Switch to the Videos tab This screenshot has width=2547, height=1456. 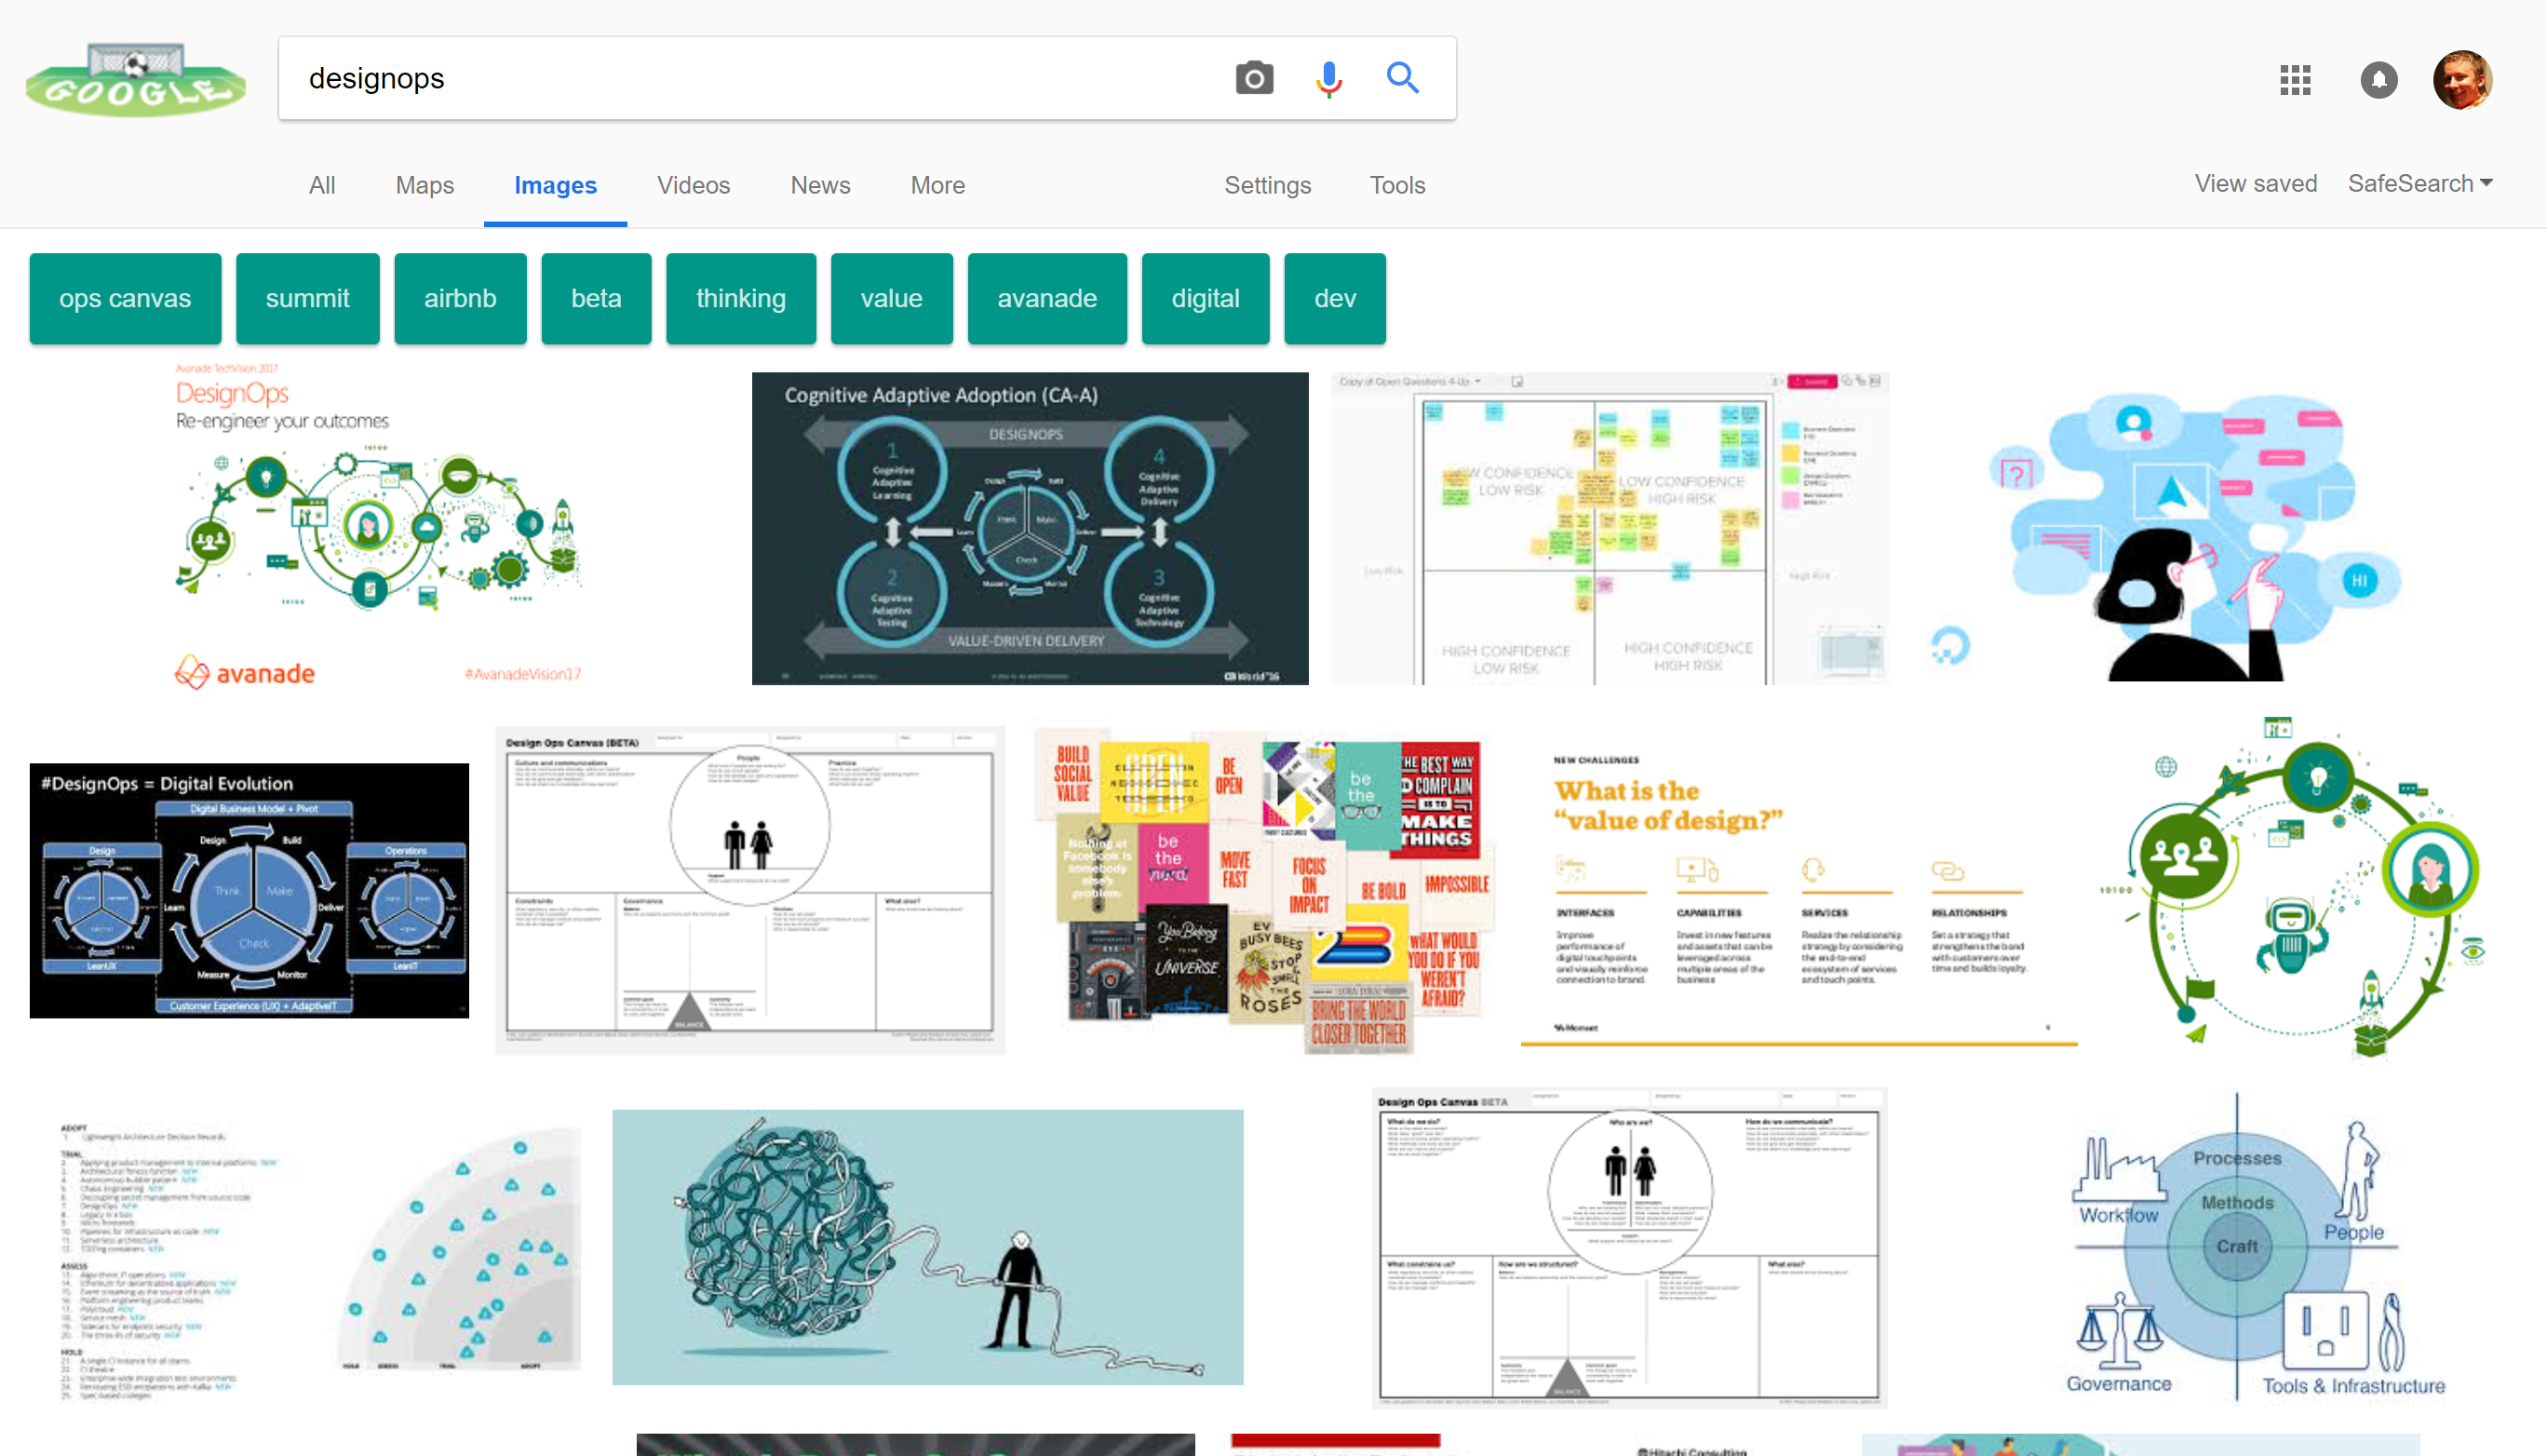(693, 185)
